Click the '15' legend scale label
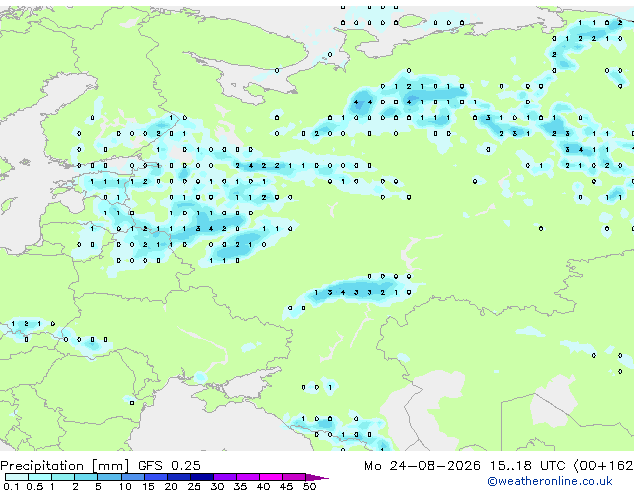Screen dimensions: 634x490 point(148,486)
